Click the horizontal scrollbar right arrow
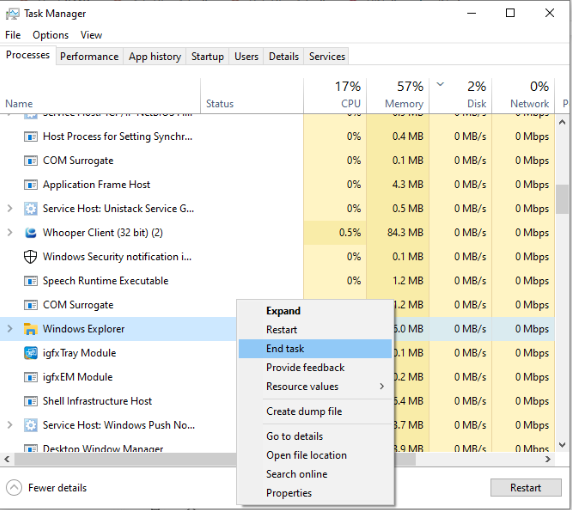572x510 pixels. 548,459
